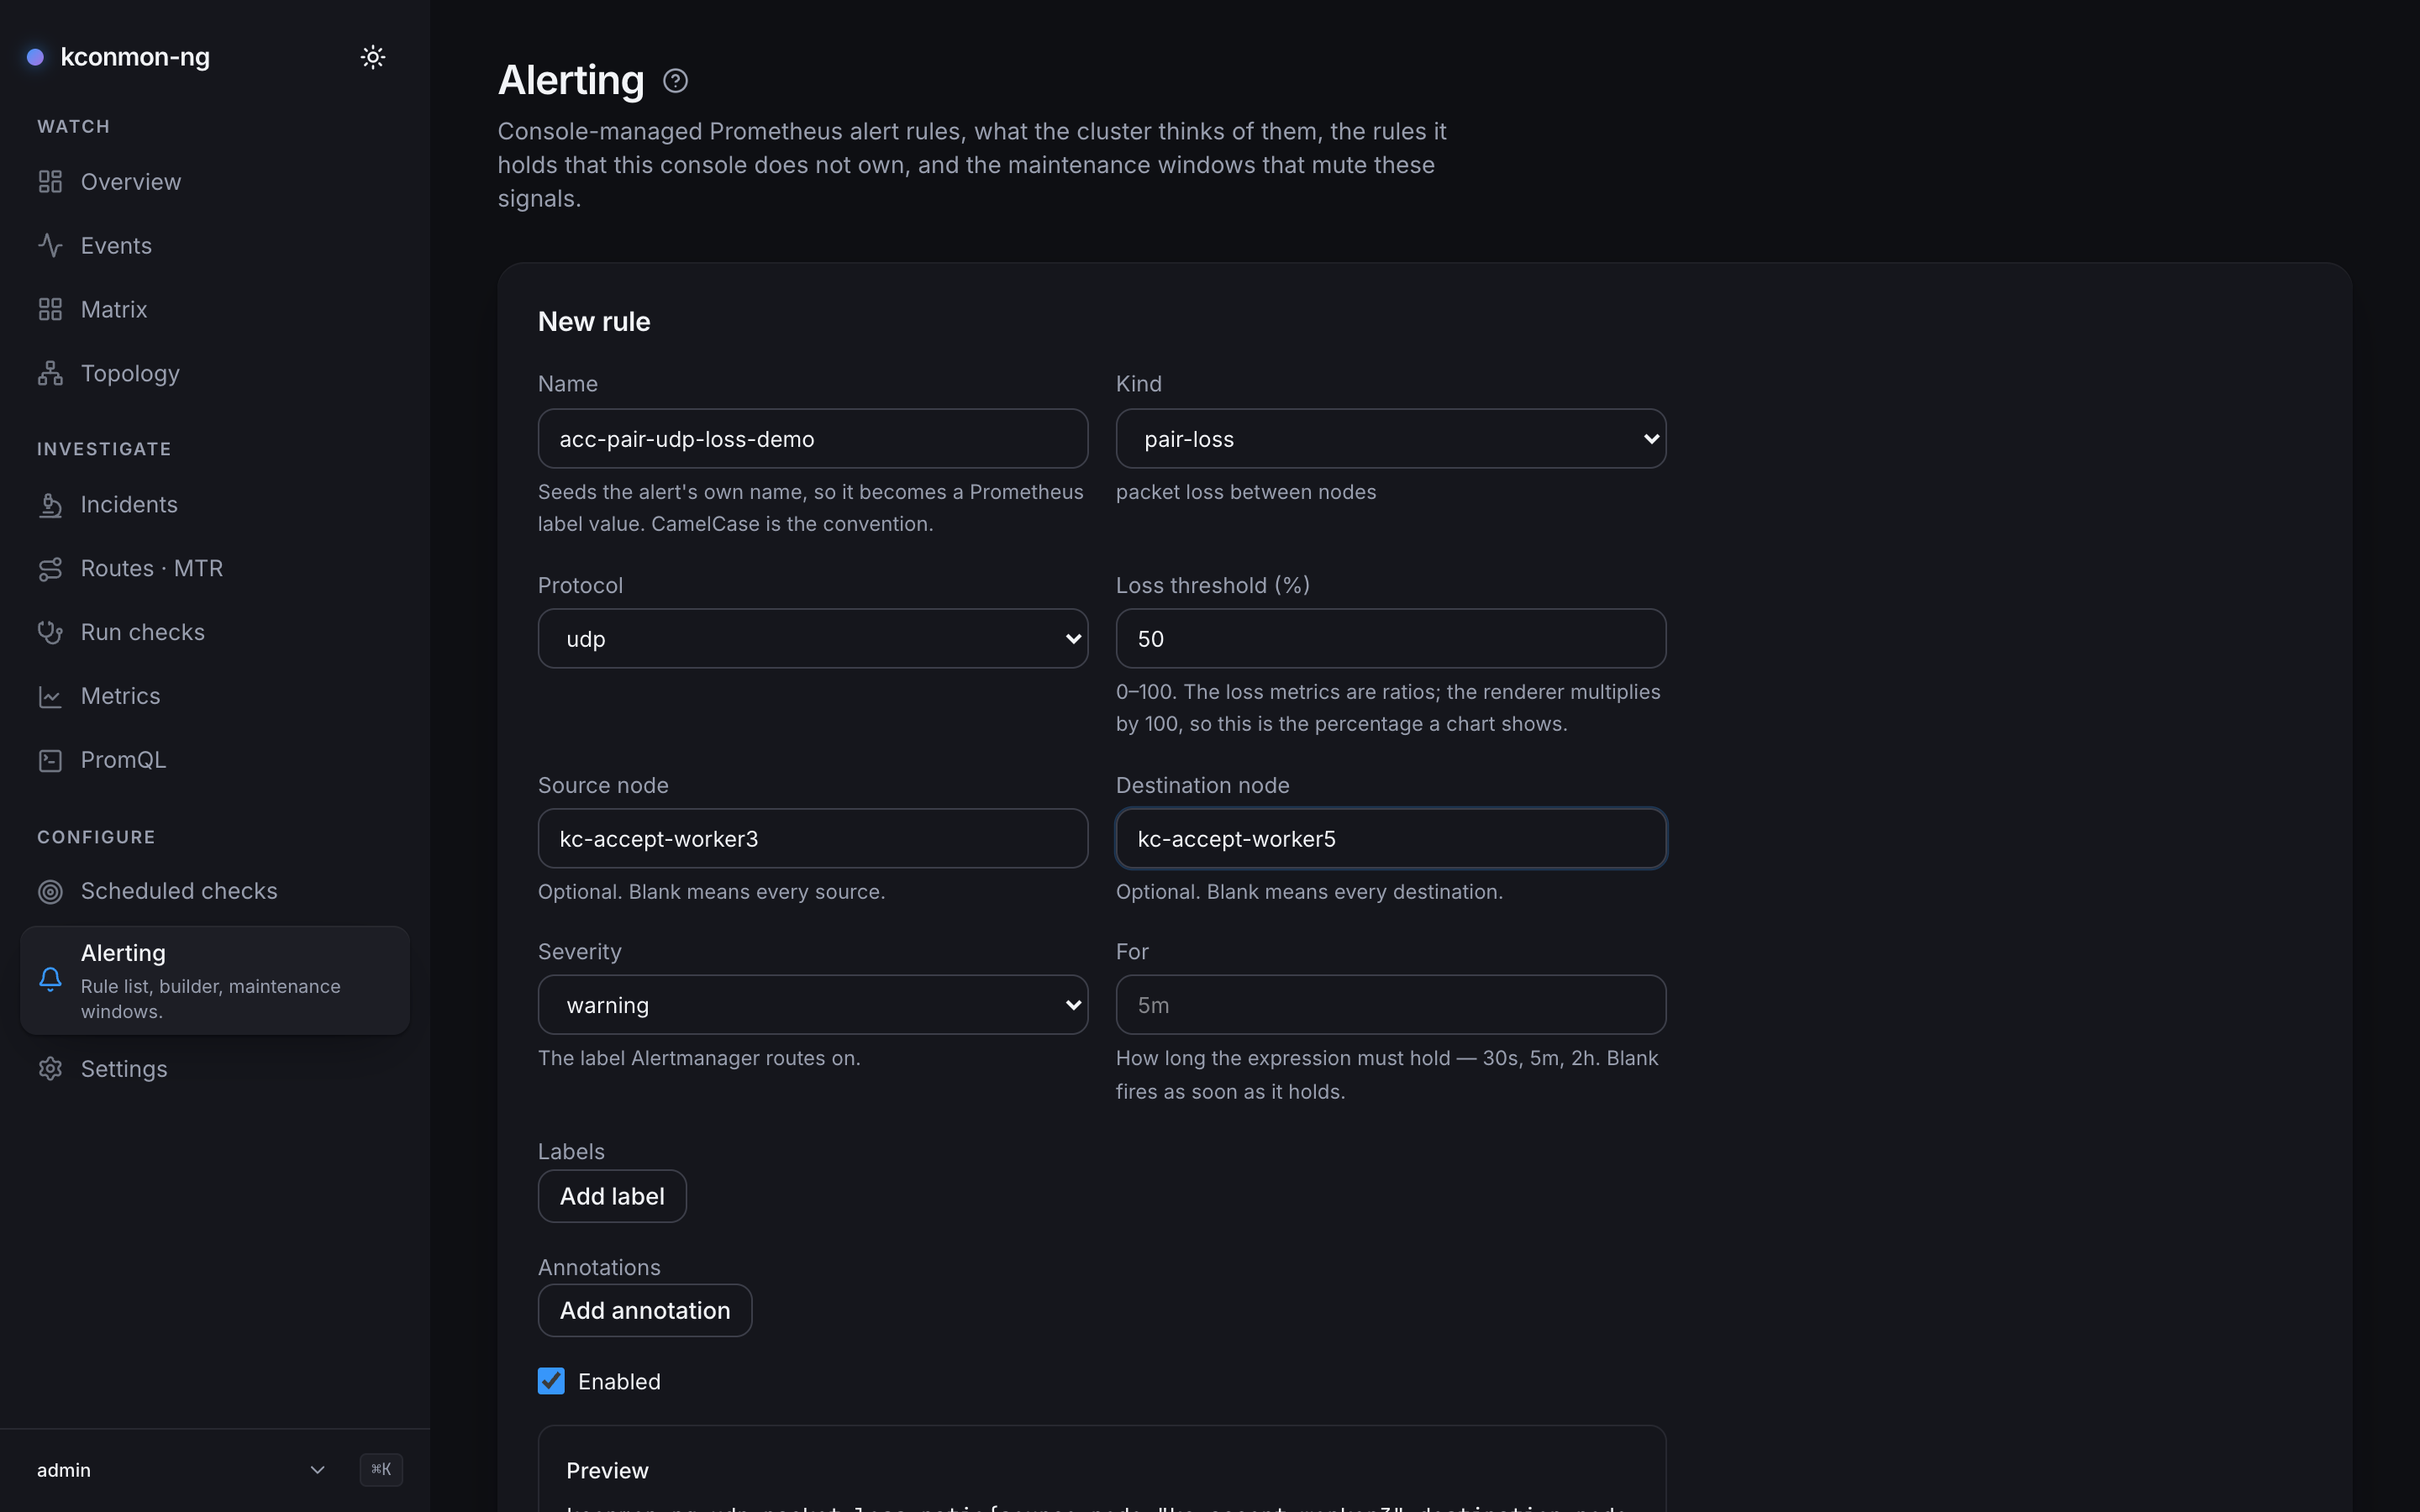Click the Topology network icon

(x=50, y=373)
